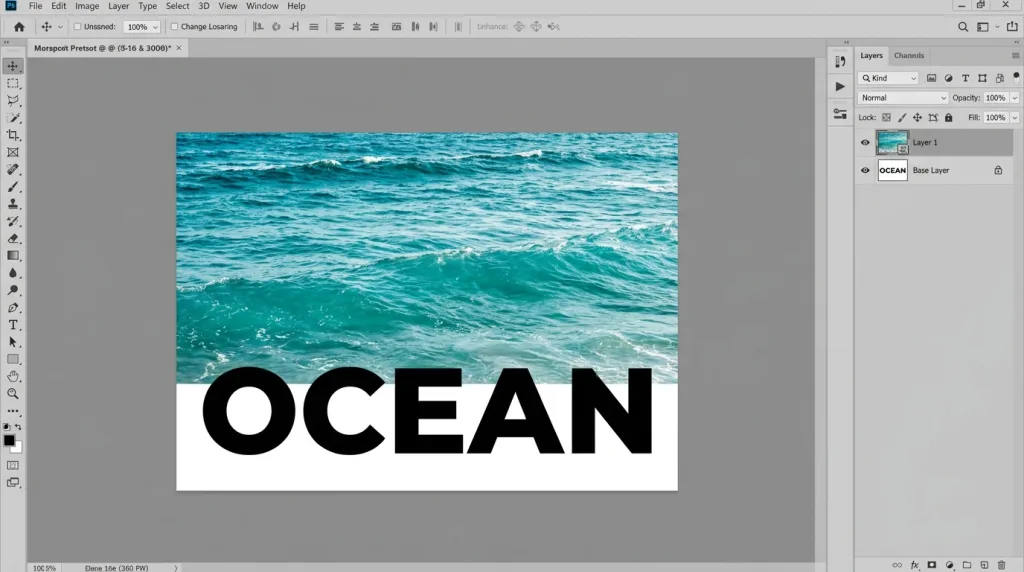The image size is (1024, 572).
Task: Open the Layers panel menu
Action: pyautogui.click(x=1016, y=56)
